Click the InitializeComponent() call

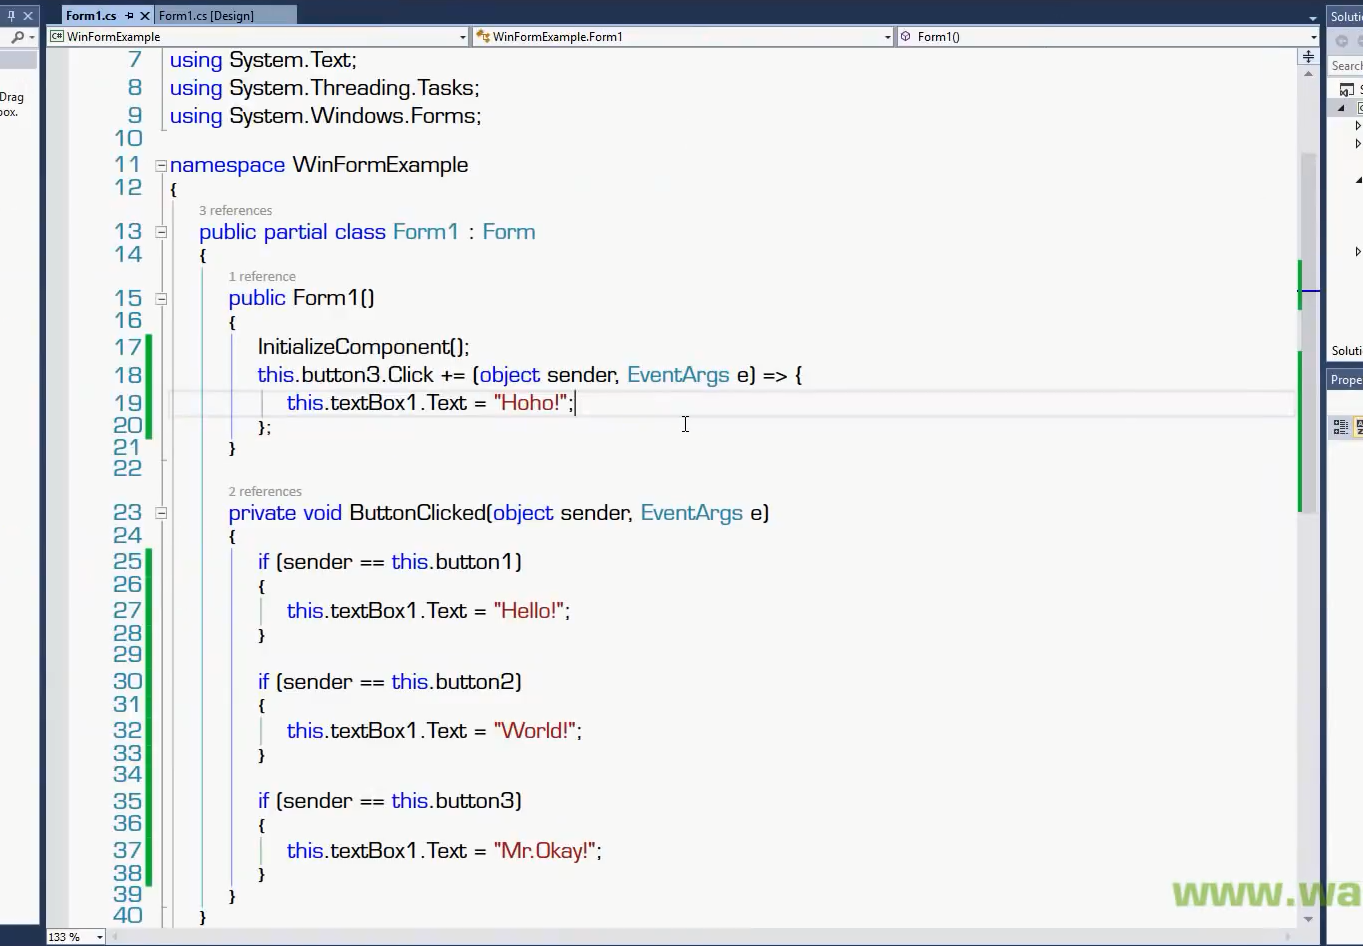point(363,347)
